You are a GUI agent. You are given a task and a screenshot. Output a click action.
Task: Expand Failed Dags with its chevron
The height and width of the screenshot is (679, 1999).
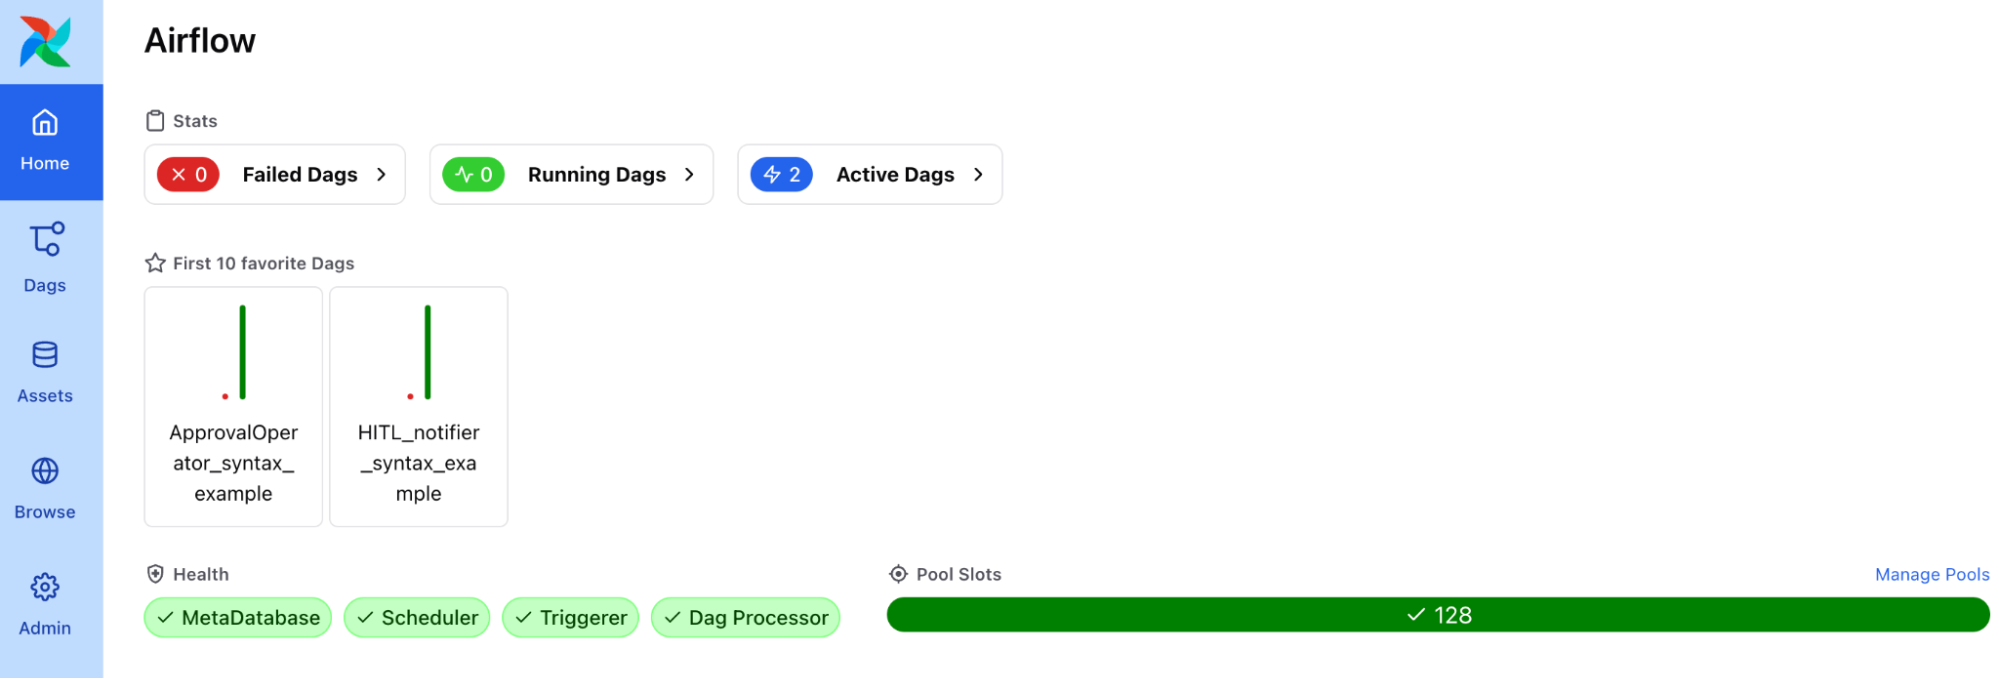coord(382,175)
